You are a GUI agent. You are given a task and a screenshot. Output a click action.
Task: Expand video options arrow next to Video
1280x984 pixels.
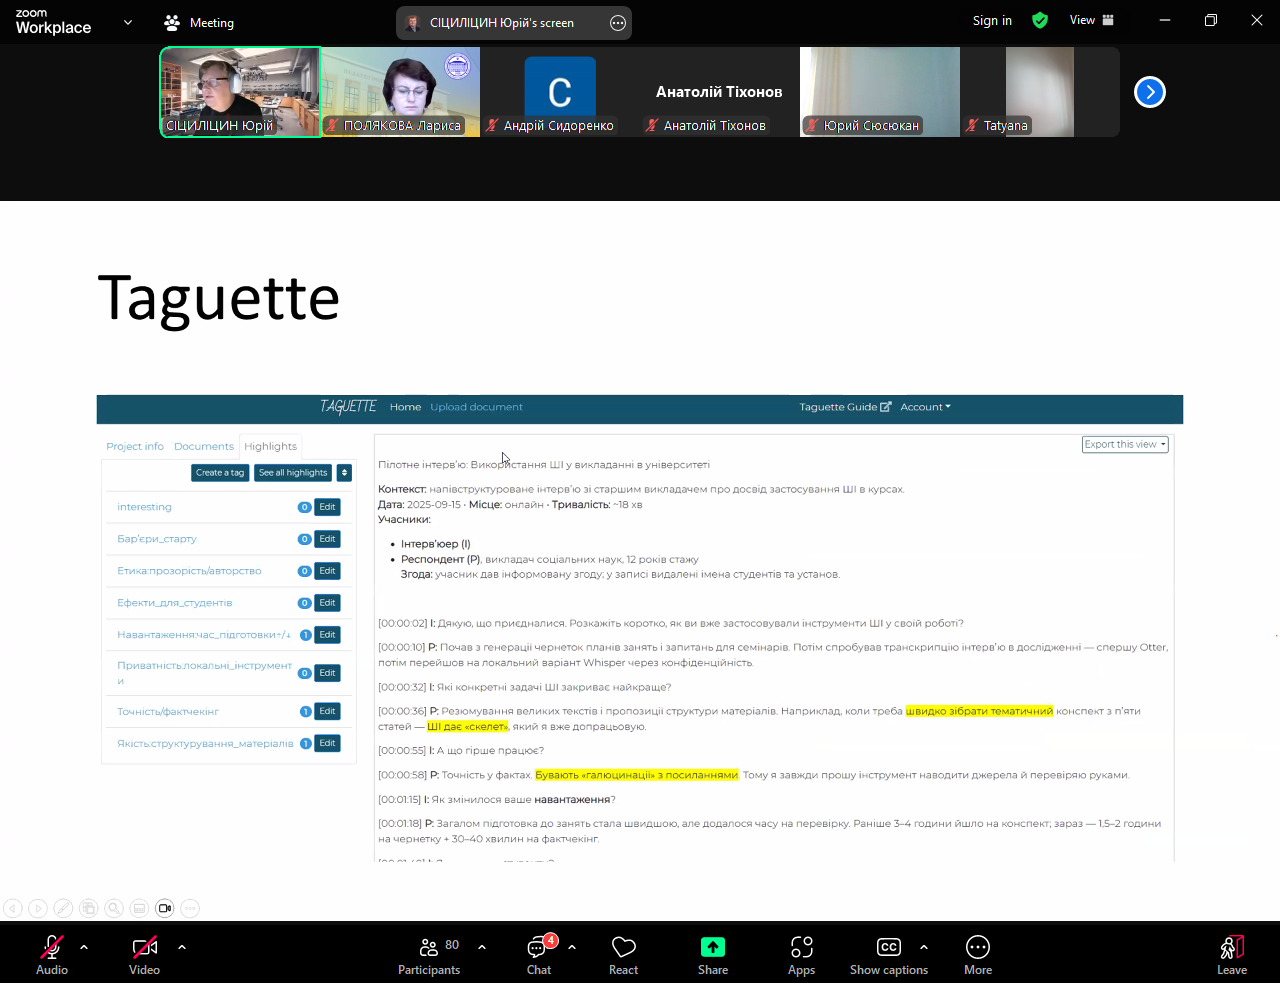(x=182, y=946)
